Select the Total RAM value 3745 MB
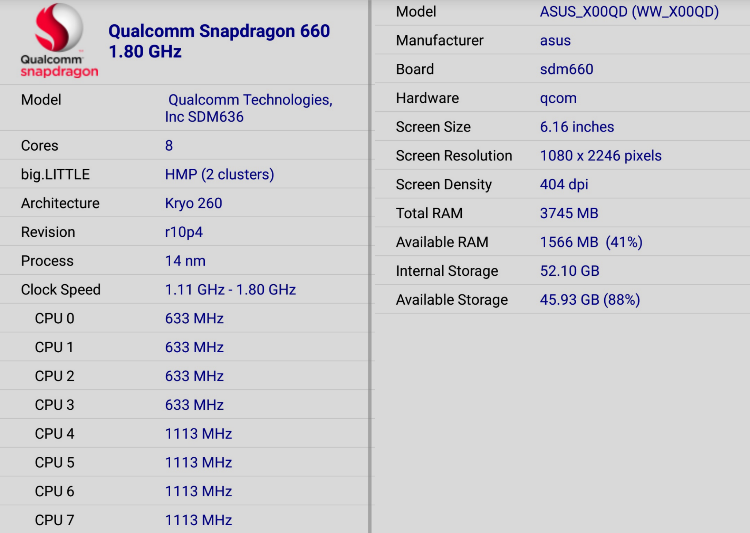750x533 pixels. click(569, 213)
